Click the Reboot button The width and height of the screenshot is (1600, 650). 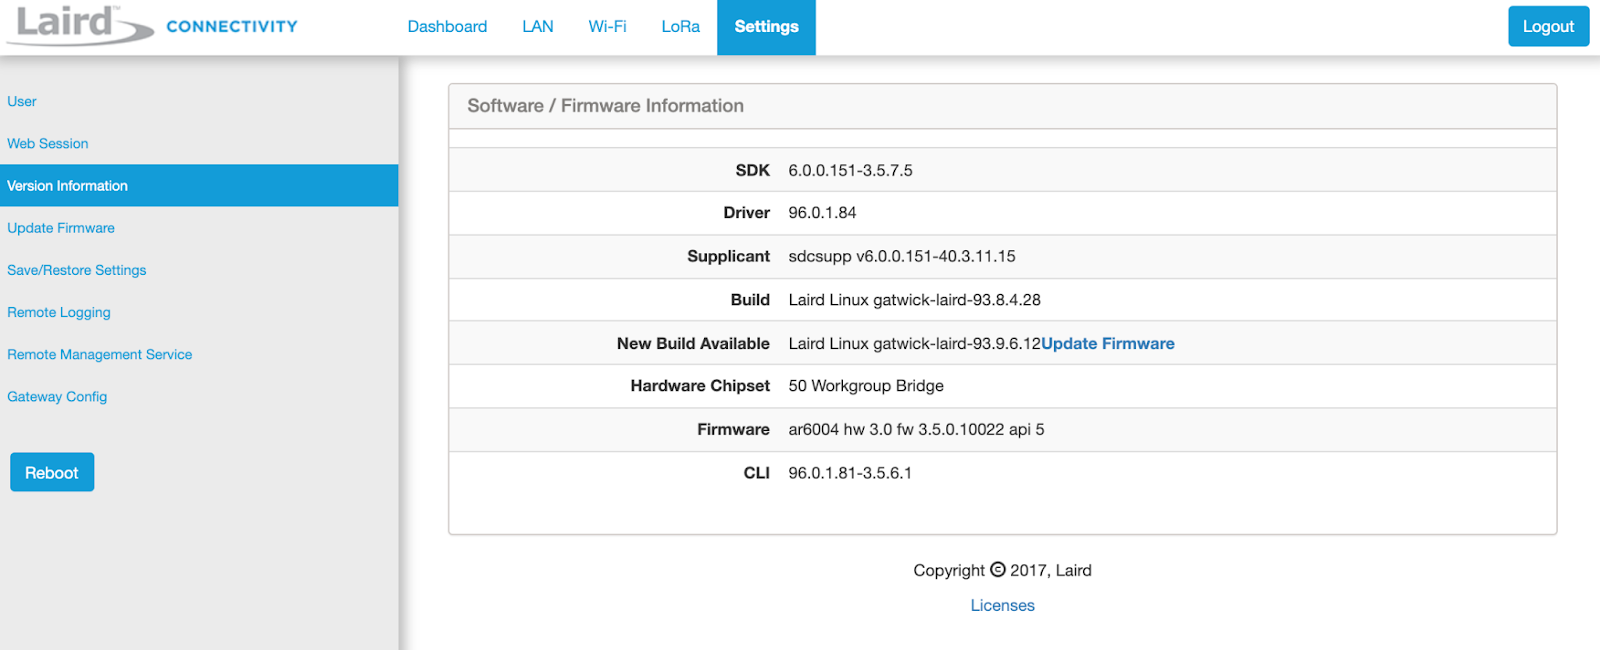(52, 472)
